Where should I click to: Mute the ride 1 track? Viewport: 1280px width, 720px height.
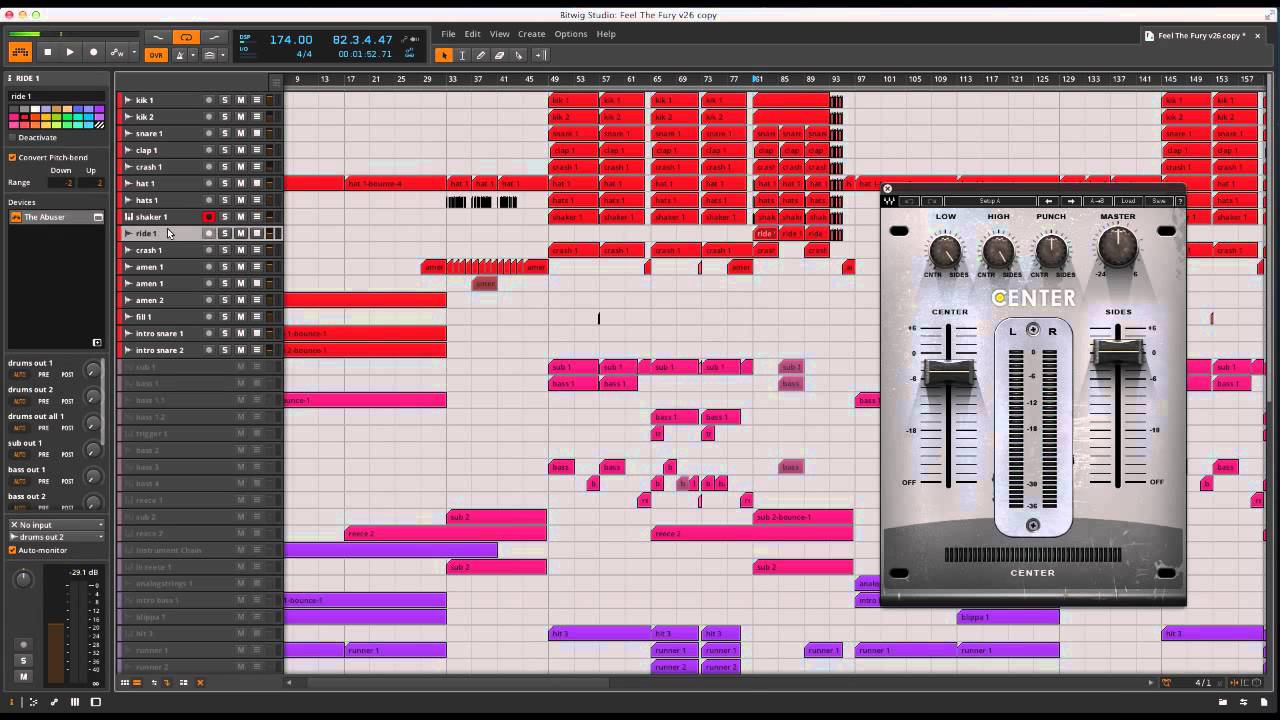pos(241,233)
